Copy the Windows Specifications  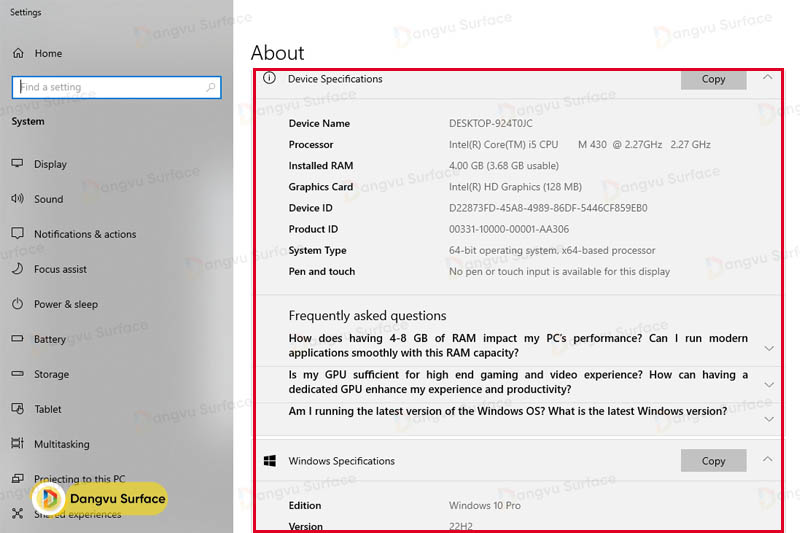713,461
